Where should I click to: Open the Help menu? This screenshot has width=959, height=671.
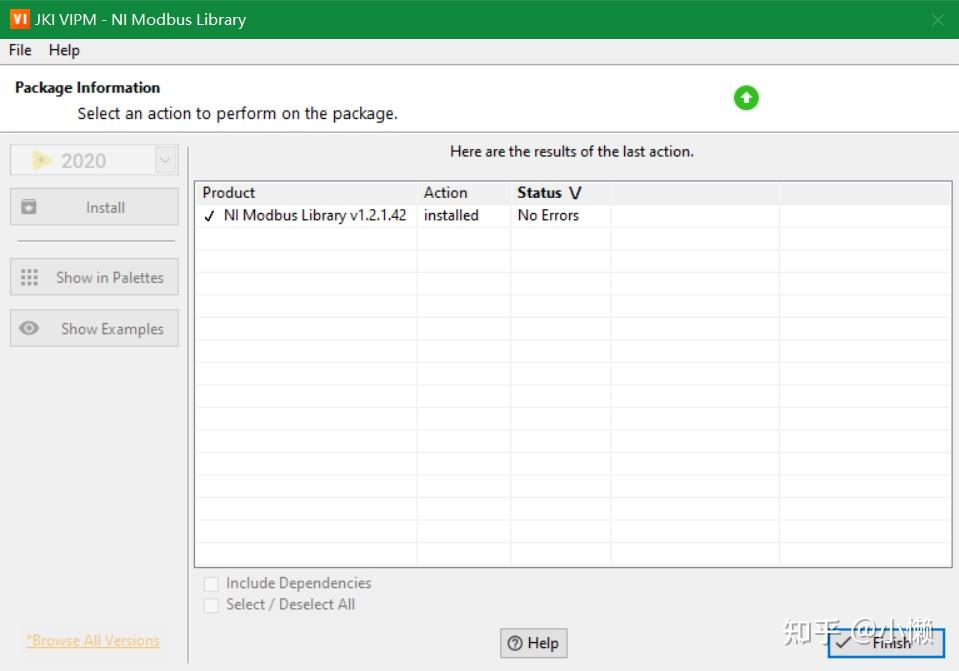click(64, 50)
